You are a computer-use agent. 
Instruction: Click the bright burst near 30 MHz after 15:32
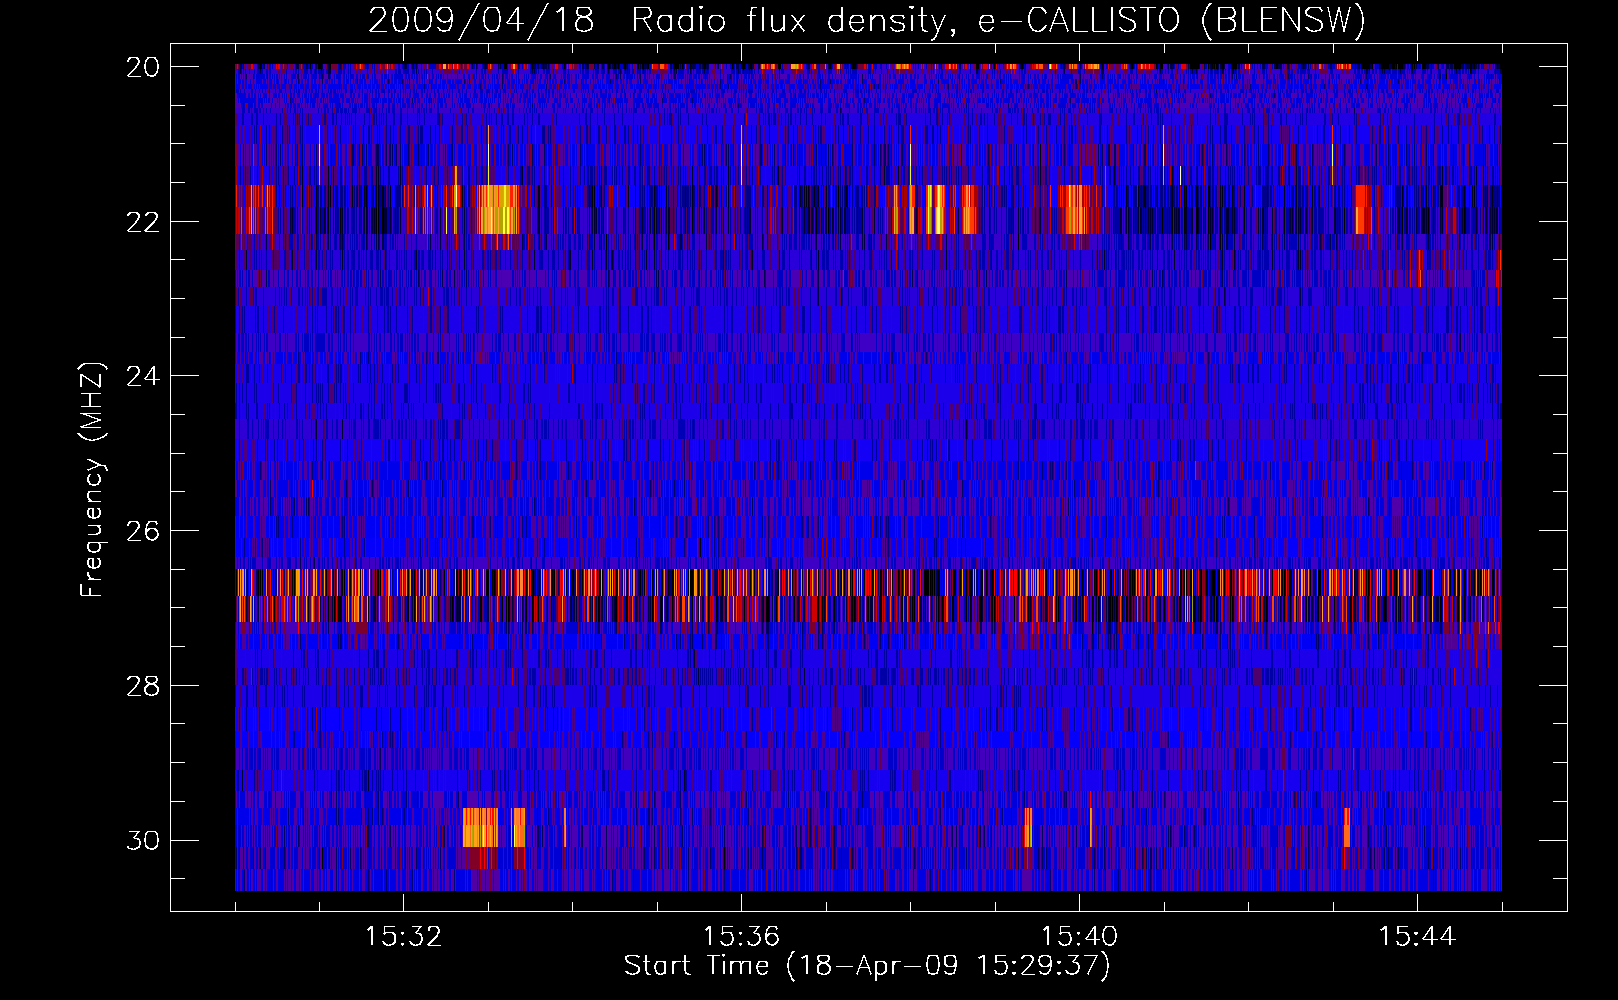(480, 827)
